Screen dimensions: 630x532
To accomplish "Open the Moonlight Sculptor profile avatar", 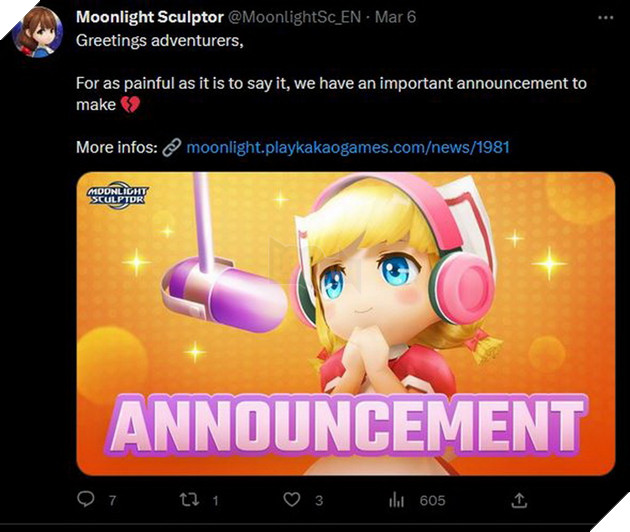I will tap(38, 31).
